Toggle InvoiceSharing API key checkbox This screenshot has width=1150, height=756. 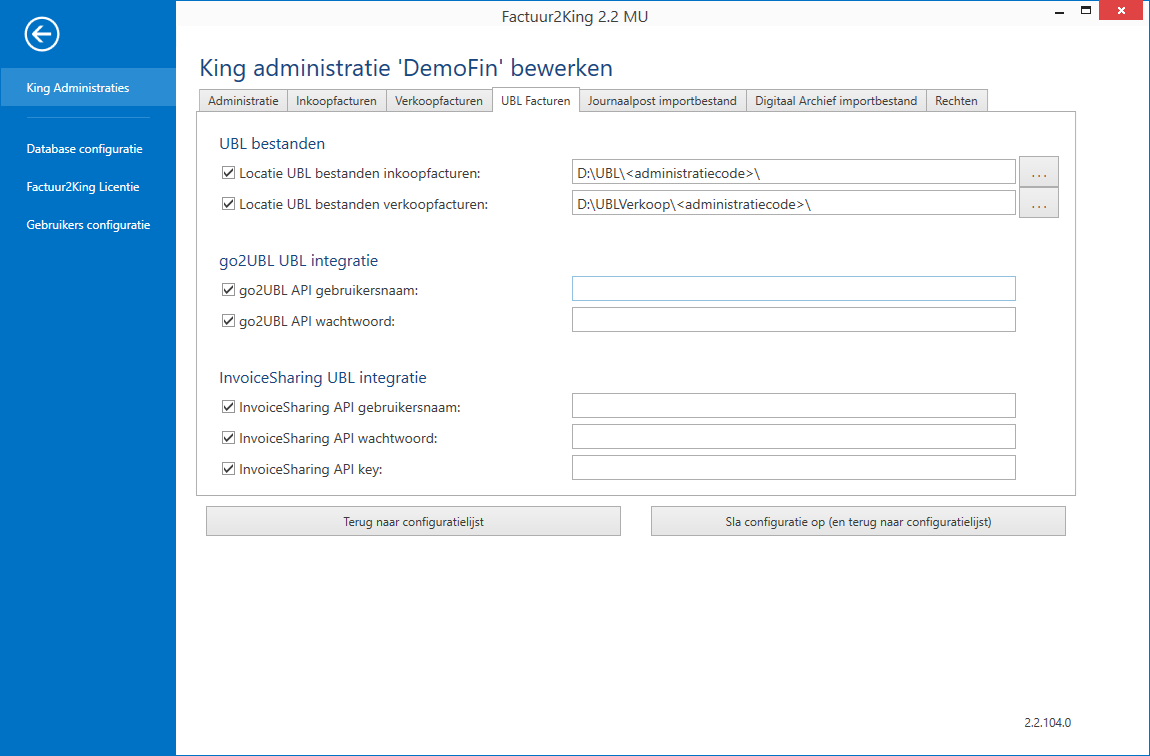228,469
